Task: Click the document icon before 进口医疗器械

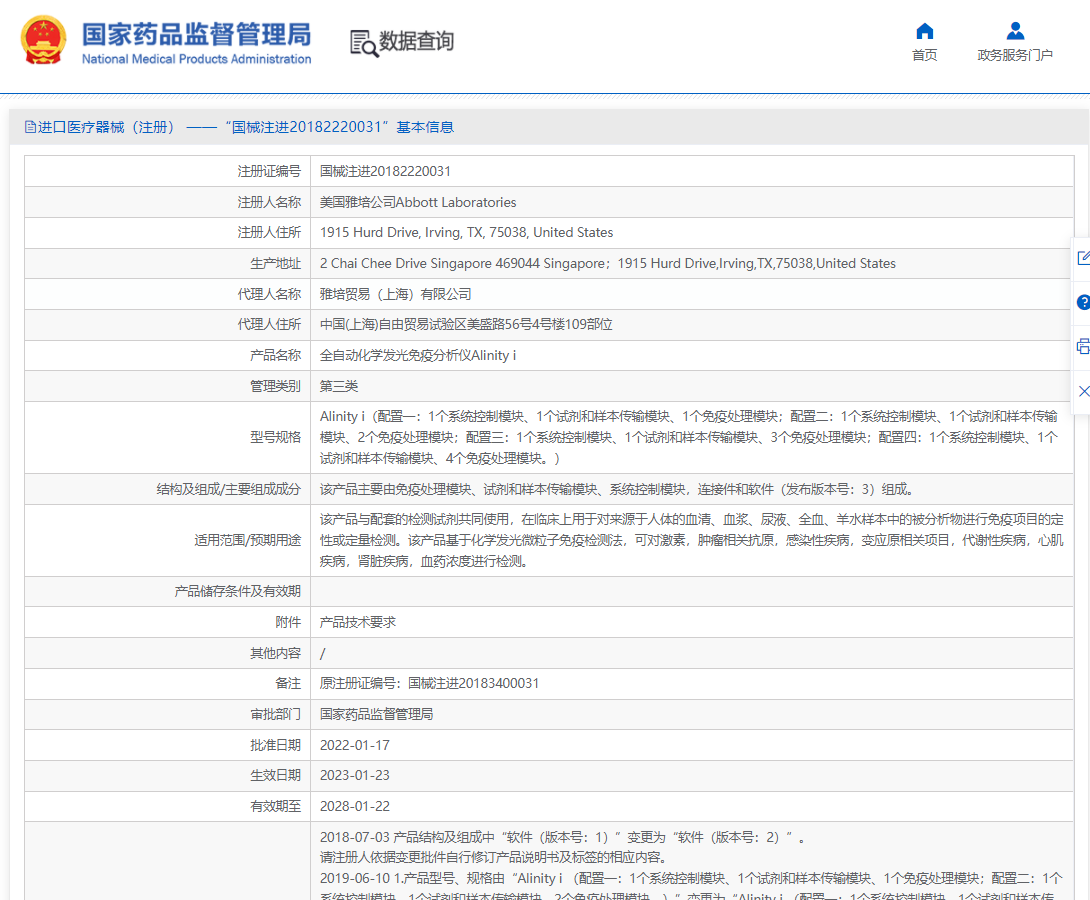Action: tap(30, 127)
